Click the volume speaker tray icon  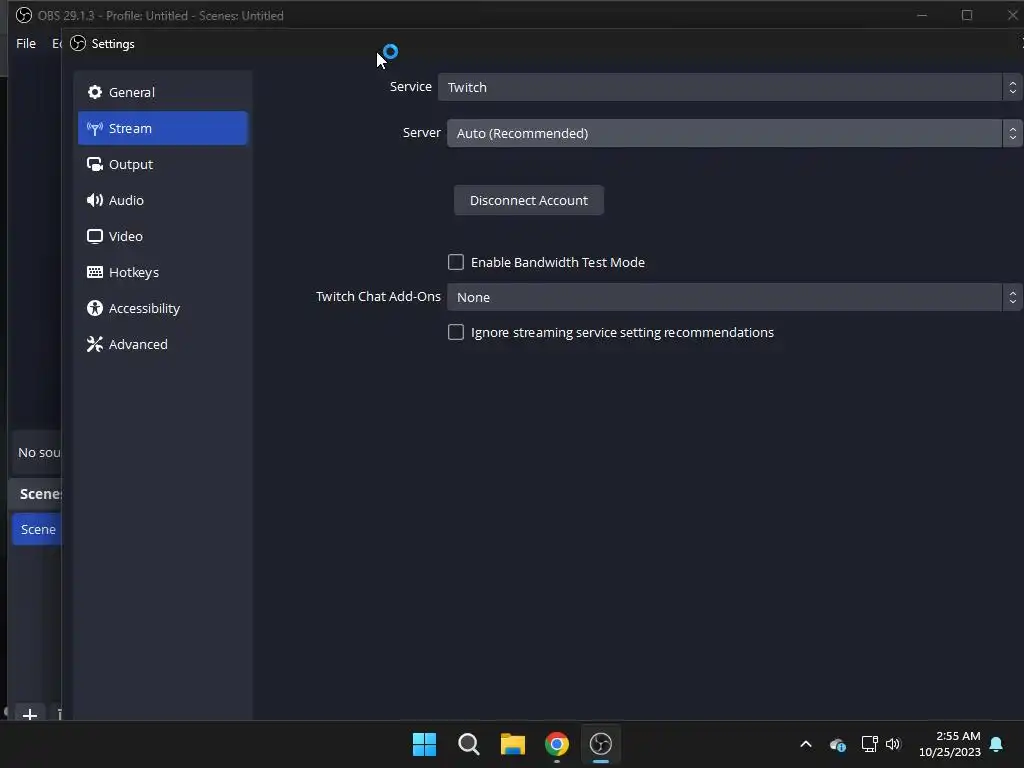pyautogui.click(x=893, y=744)
